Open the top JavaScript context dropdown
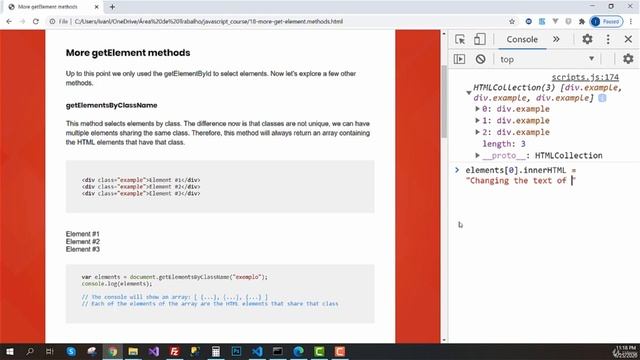 [547, 59]
